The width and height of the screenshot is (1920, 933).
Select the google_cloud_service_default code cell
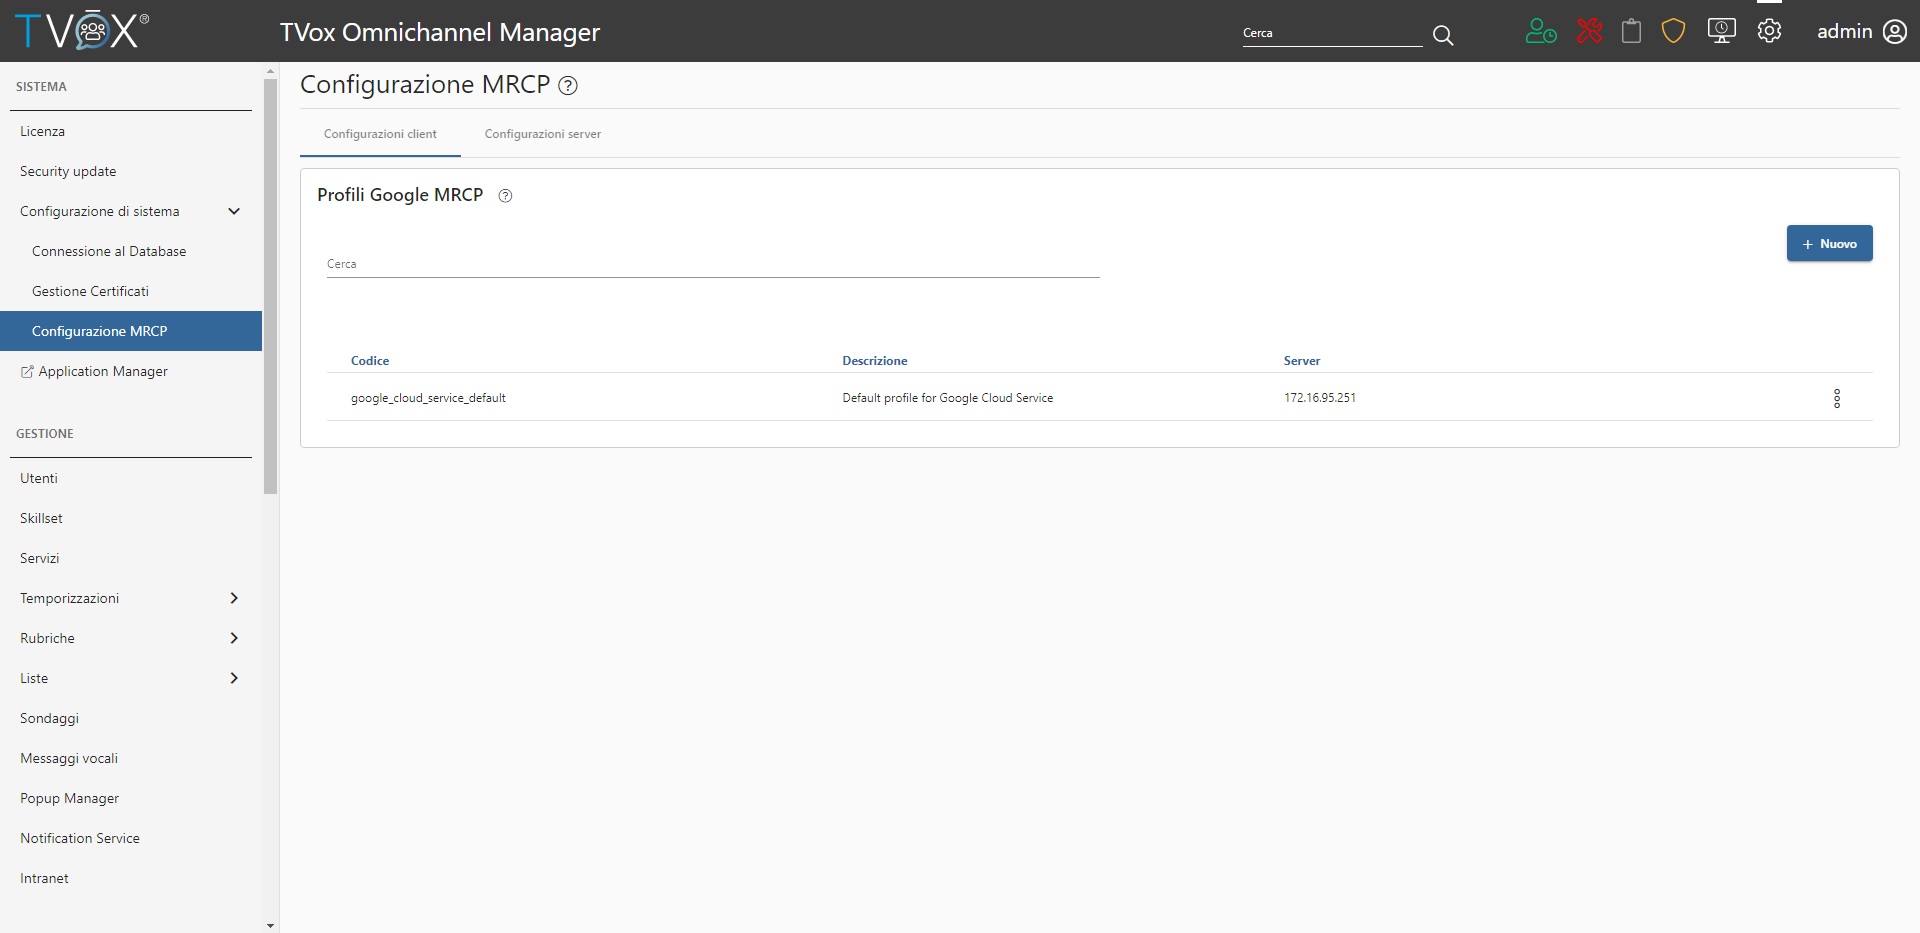(x=428, y=398)
